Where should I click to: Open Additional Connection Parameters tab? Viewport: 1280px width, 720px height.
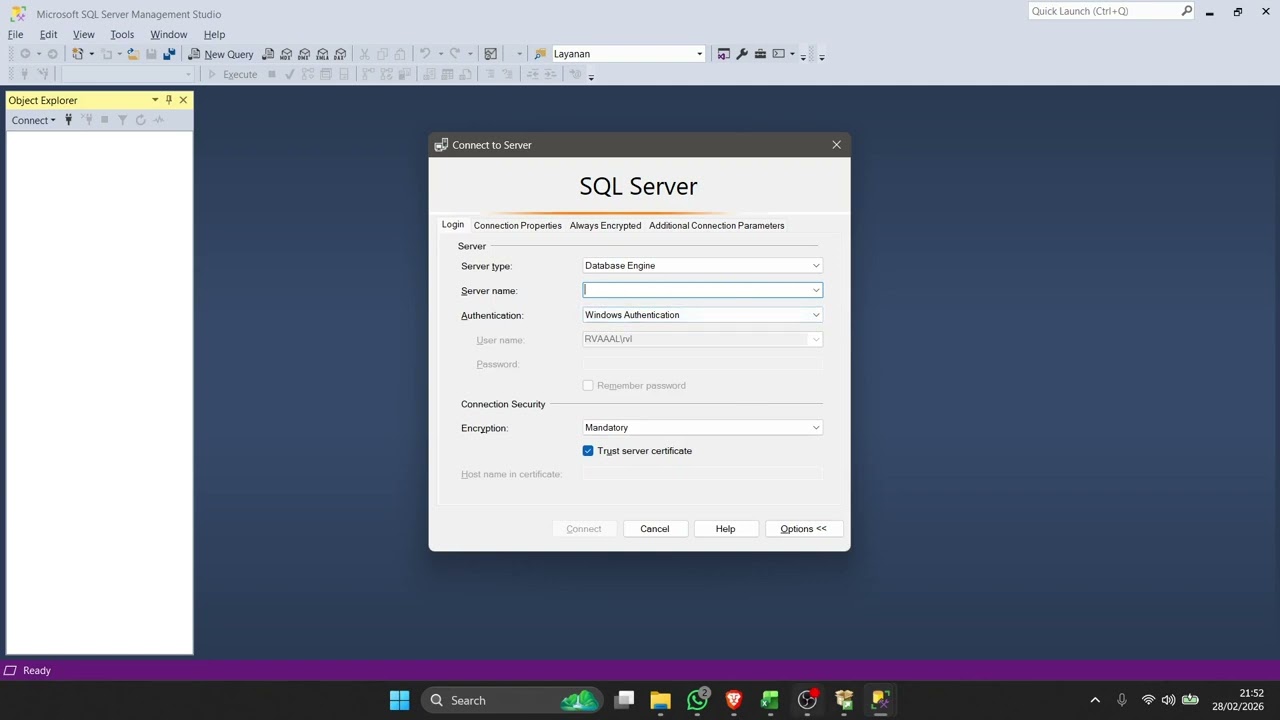click(716, 226)
